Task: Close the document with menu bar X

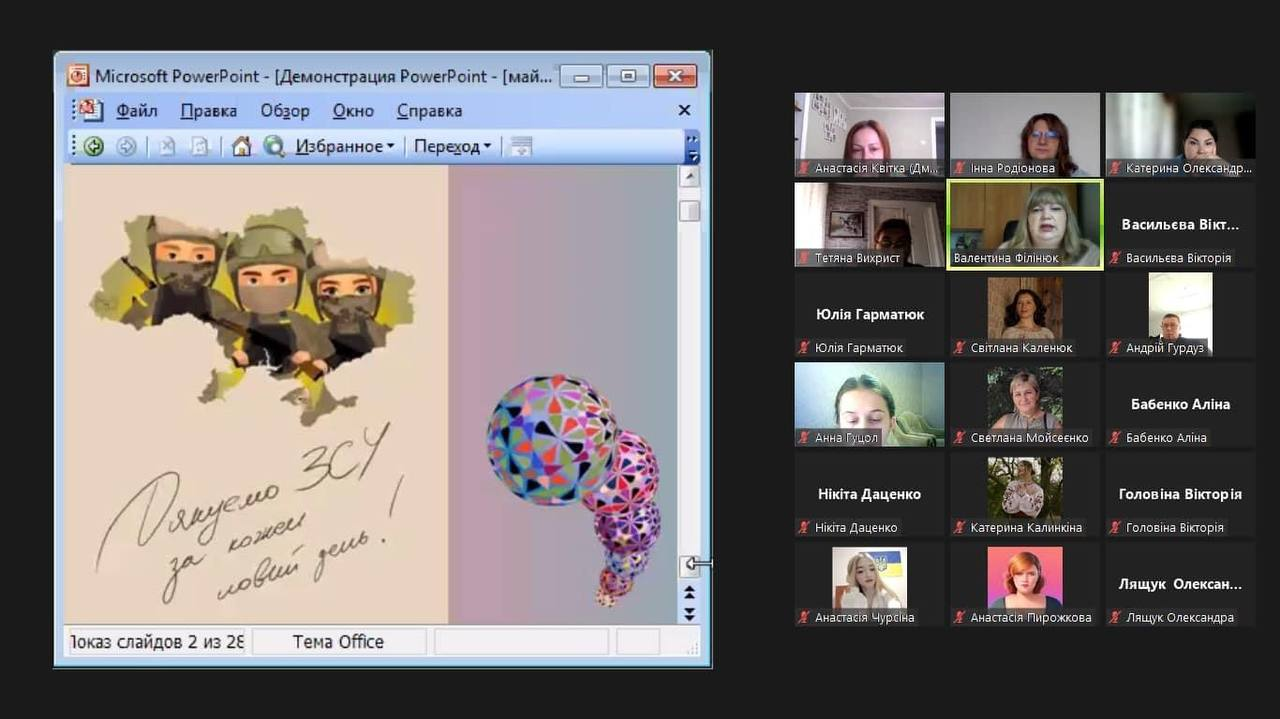Action: [x=685, y=110]
